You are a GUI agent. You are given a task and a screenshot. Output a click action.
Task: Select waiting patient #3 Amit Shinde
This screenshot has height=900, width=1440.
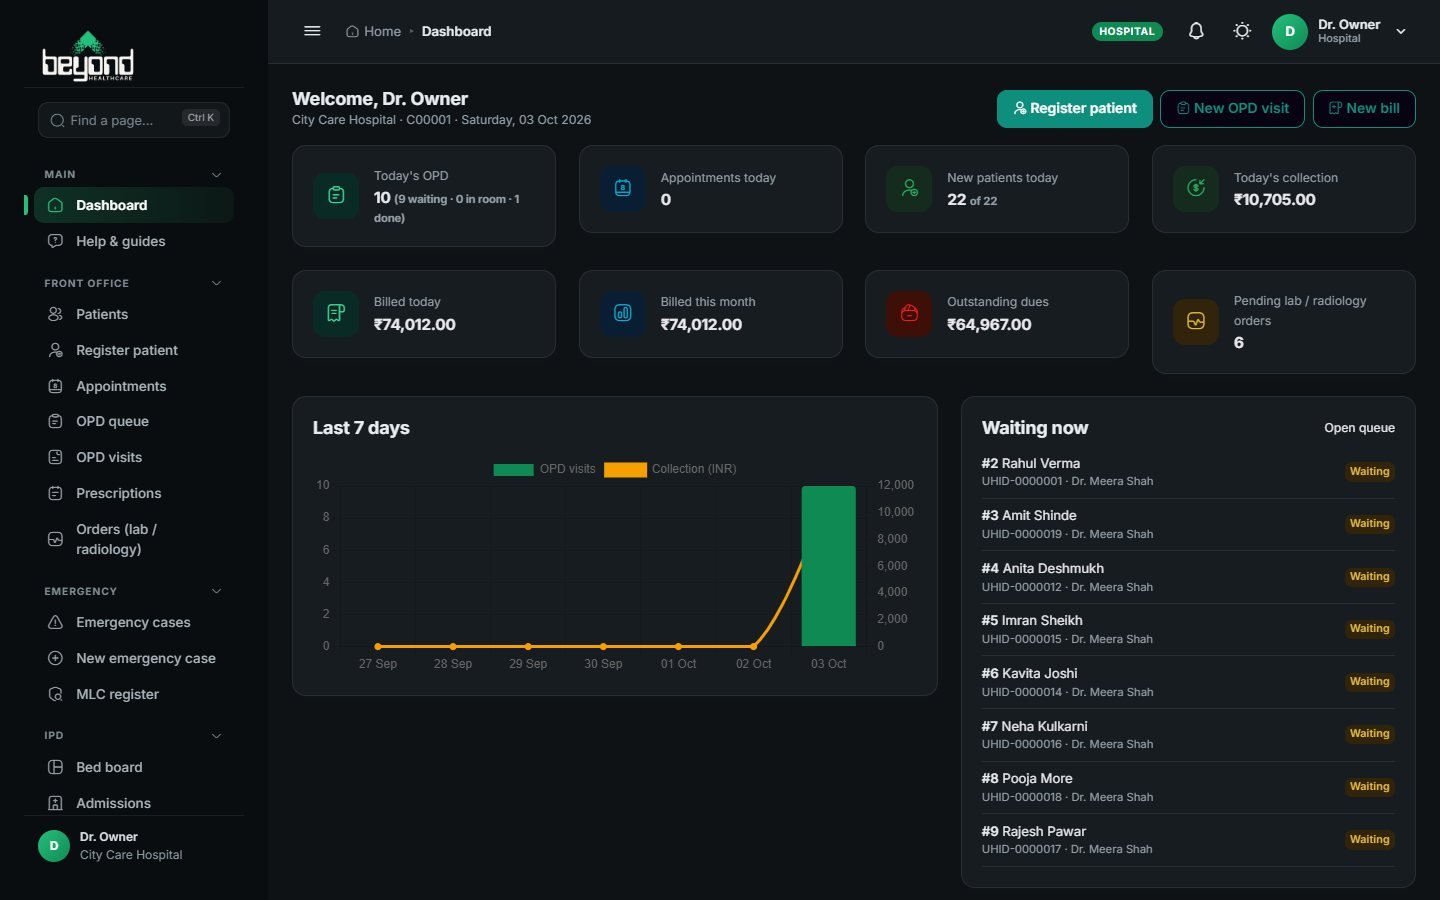[1188, 524]
